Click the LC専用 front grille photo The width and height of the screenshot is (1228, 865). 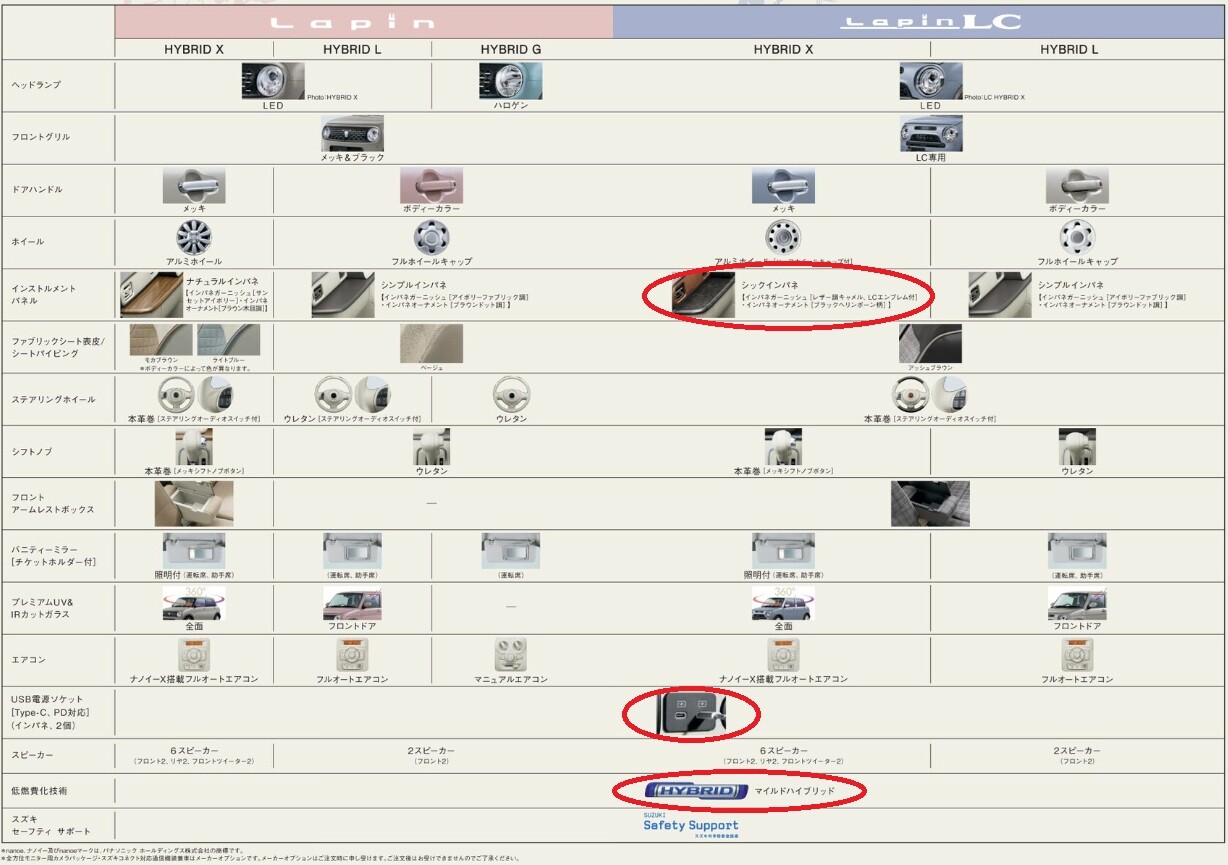[x=930, y=133]
